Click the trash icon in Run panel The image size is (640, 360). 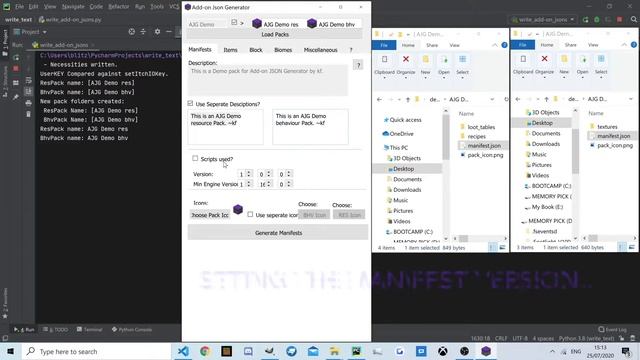[28, 114]
